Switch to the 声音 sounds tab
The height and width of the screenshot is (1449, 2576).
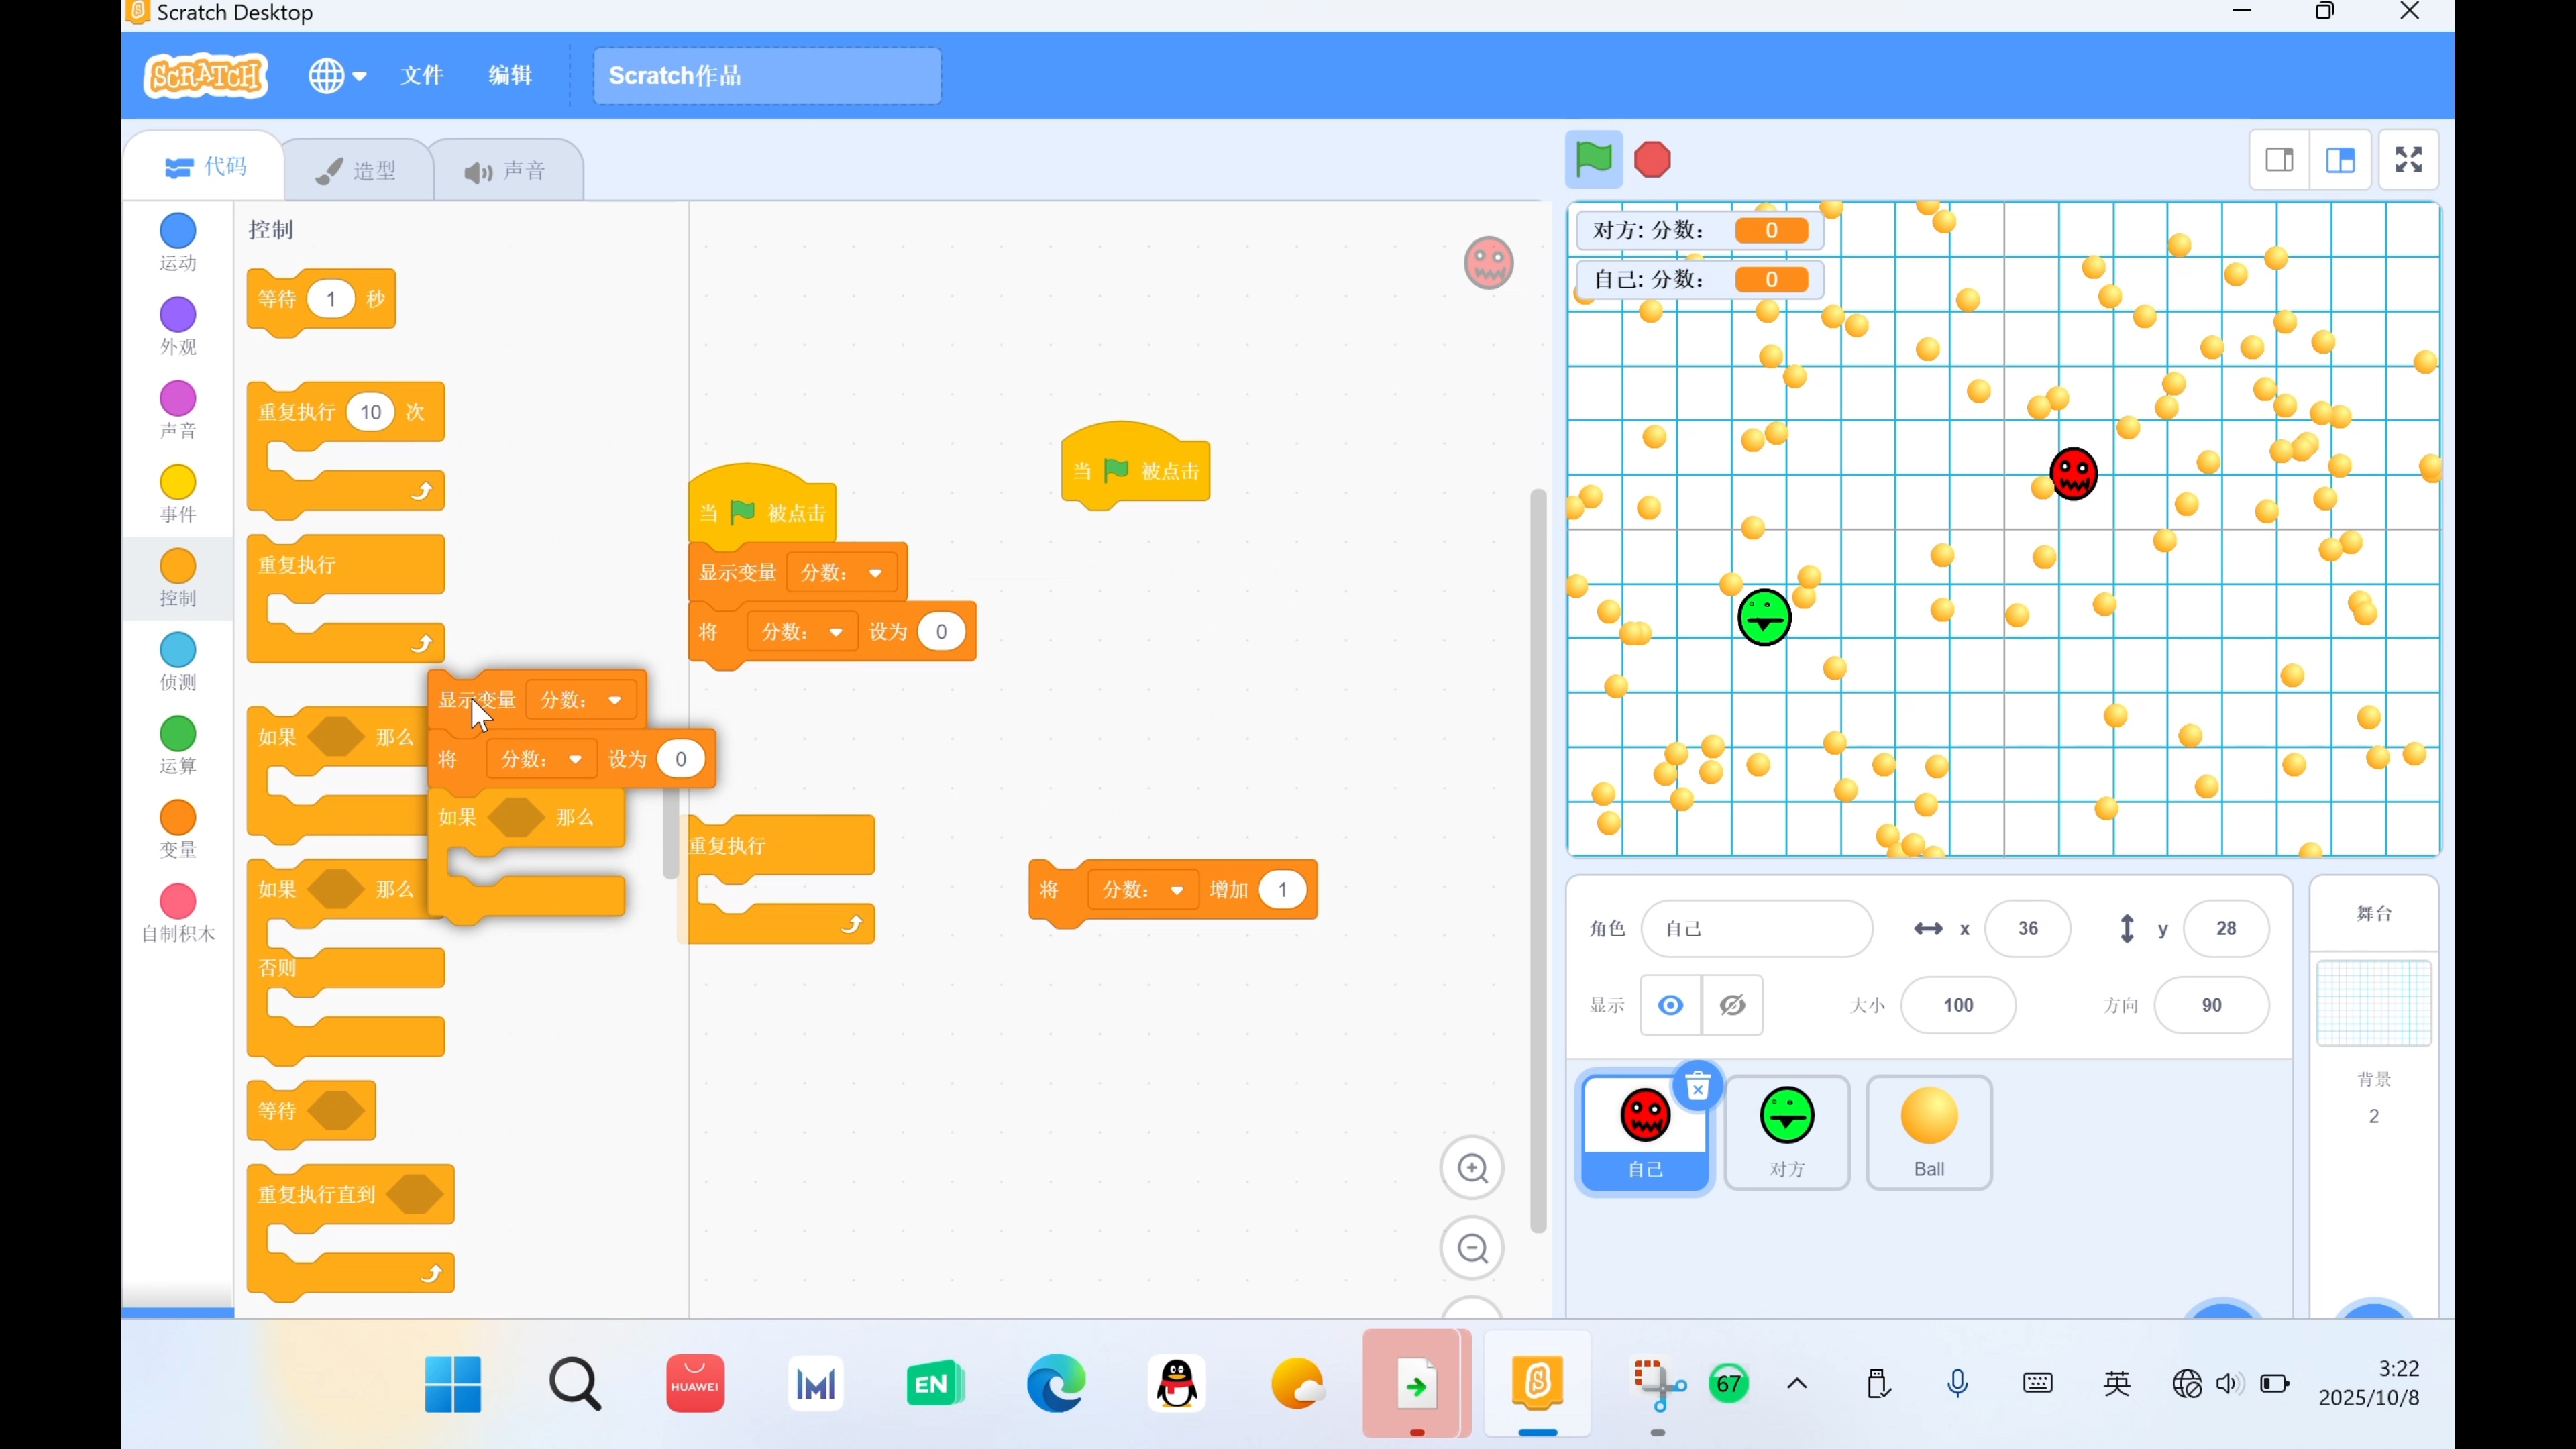coord(507,171)
